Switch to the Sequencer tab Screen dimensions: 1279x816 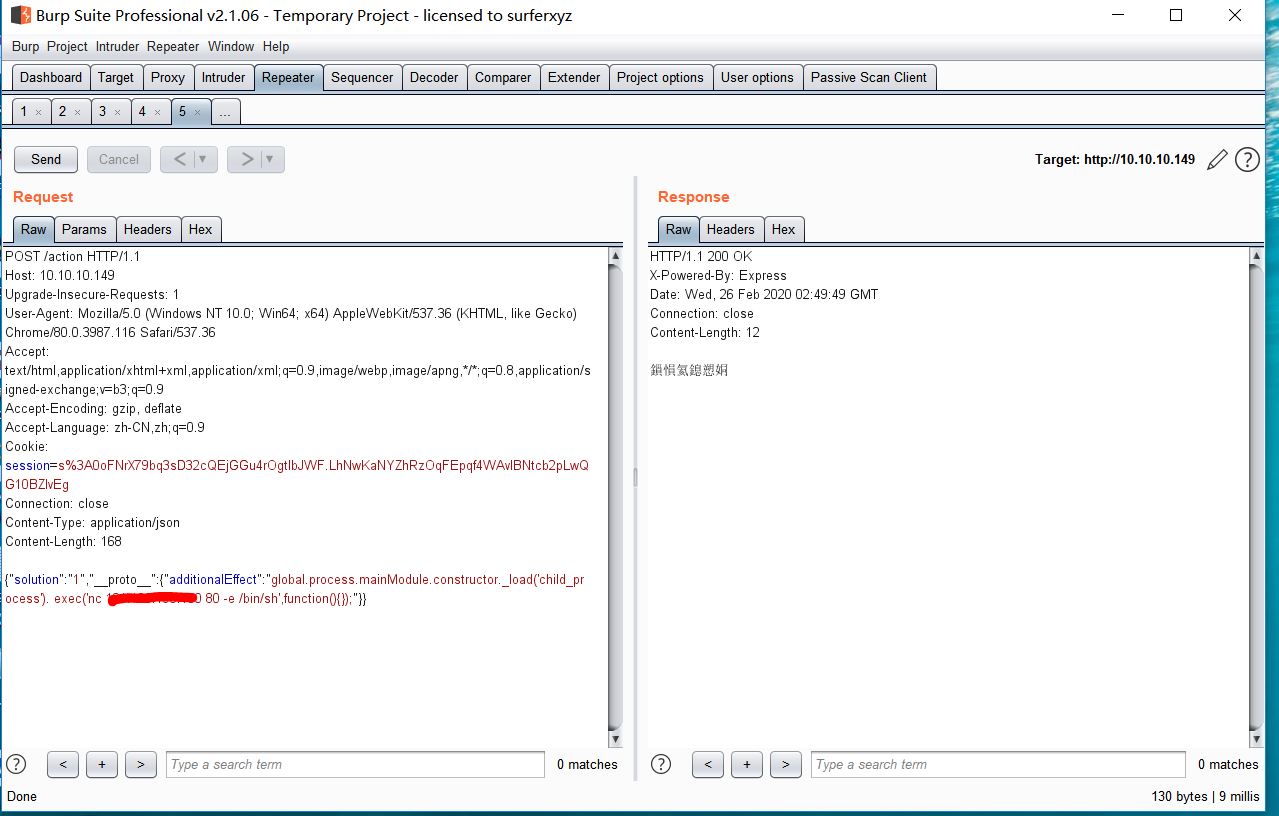tap(362, 77)
